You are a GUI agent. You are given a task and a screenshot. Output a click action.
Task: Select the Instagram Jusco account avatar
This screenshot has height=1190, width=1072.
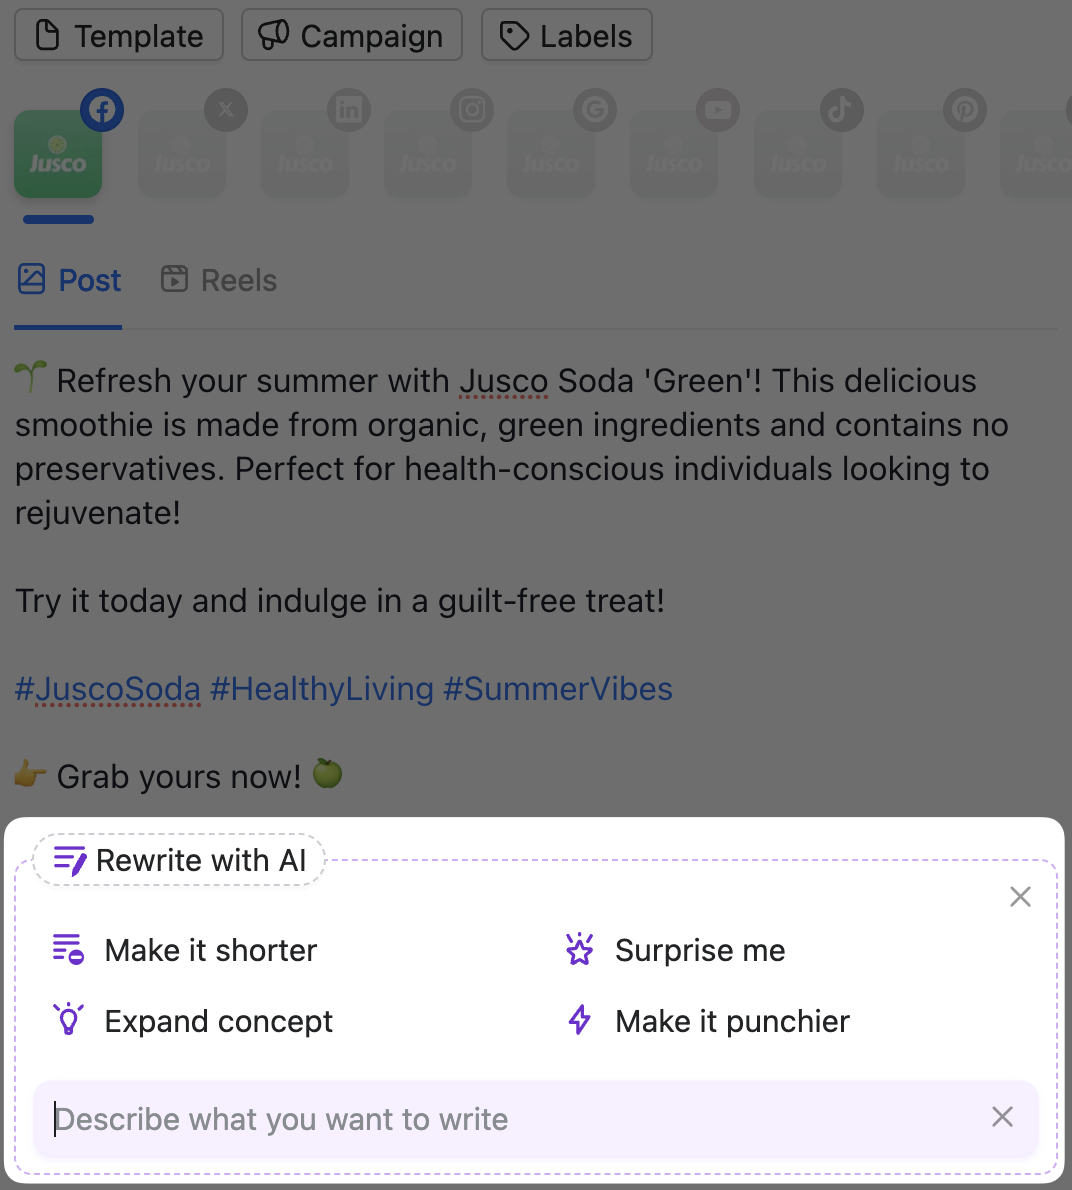pyautogui.click(x=428, y=155)
